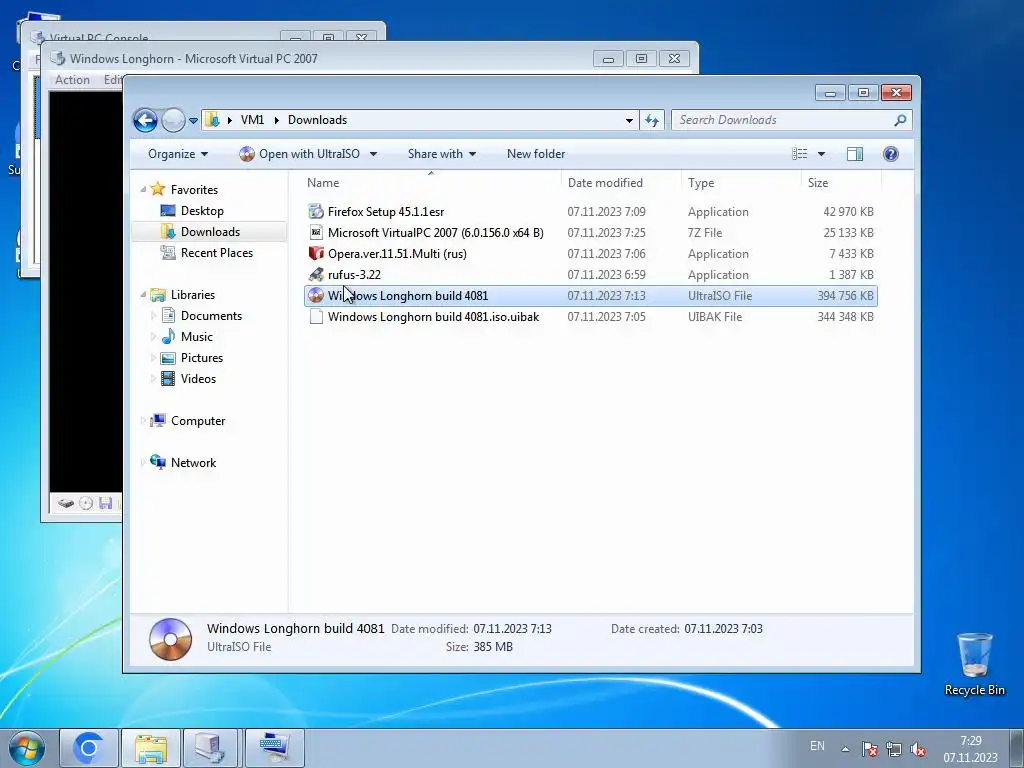Open the recent pages dropdown arrow
This screenshot has height=768, width=1024.
(x=193, y=121)
